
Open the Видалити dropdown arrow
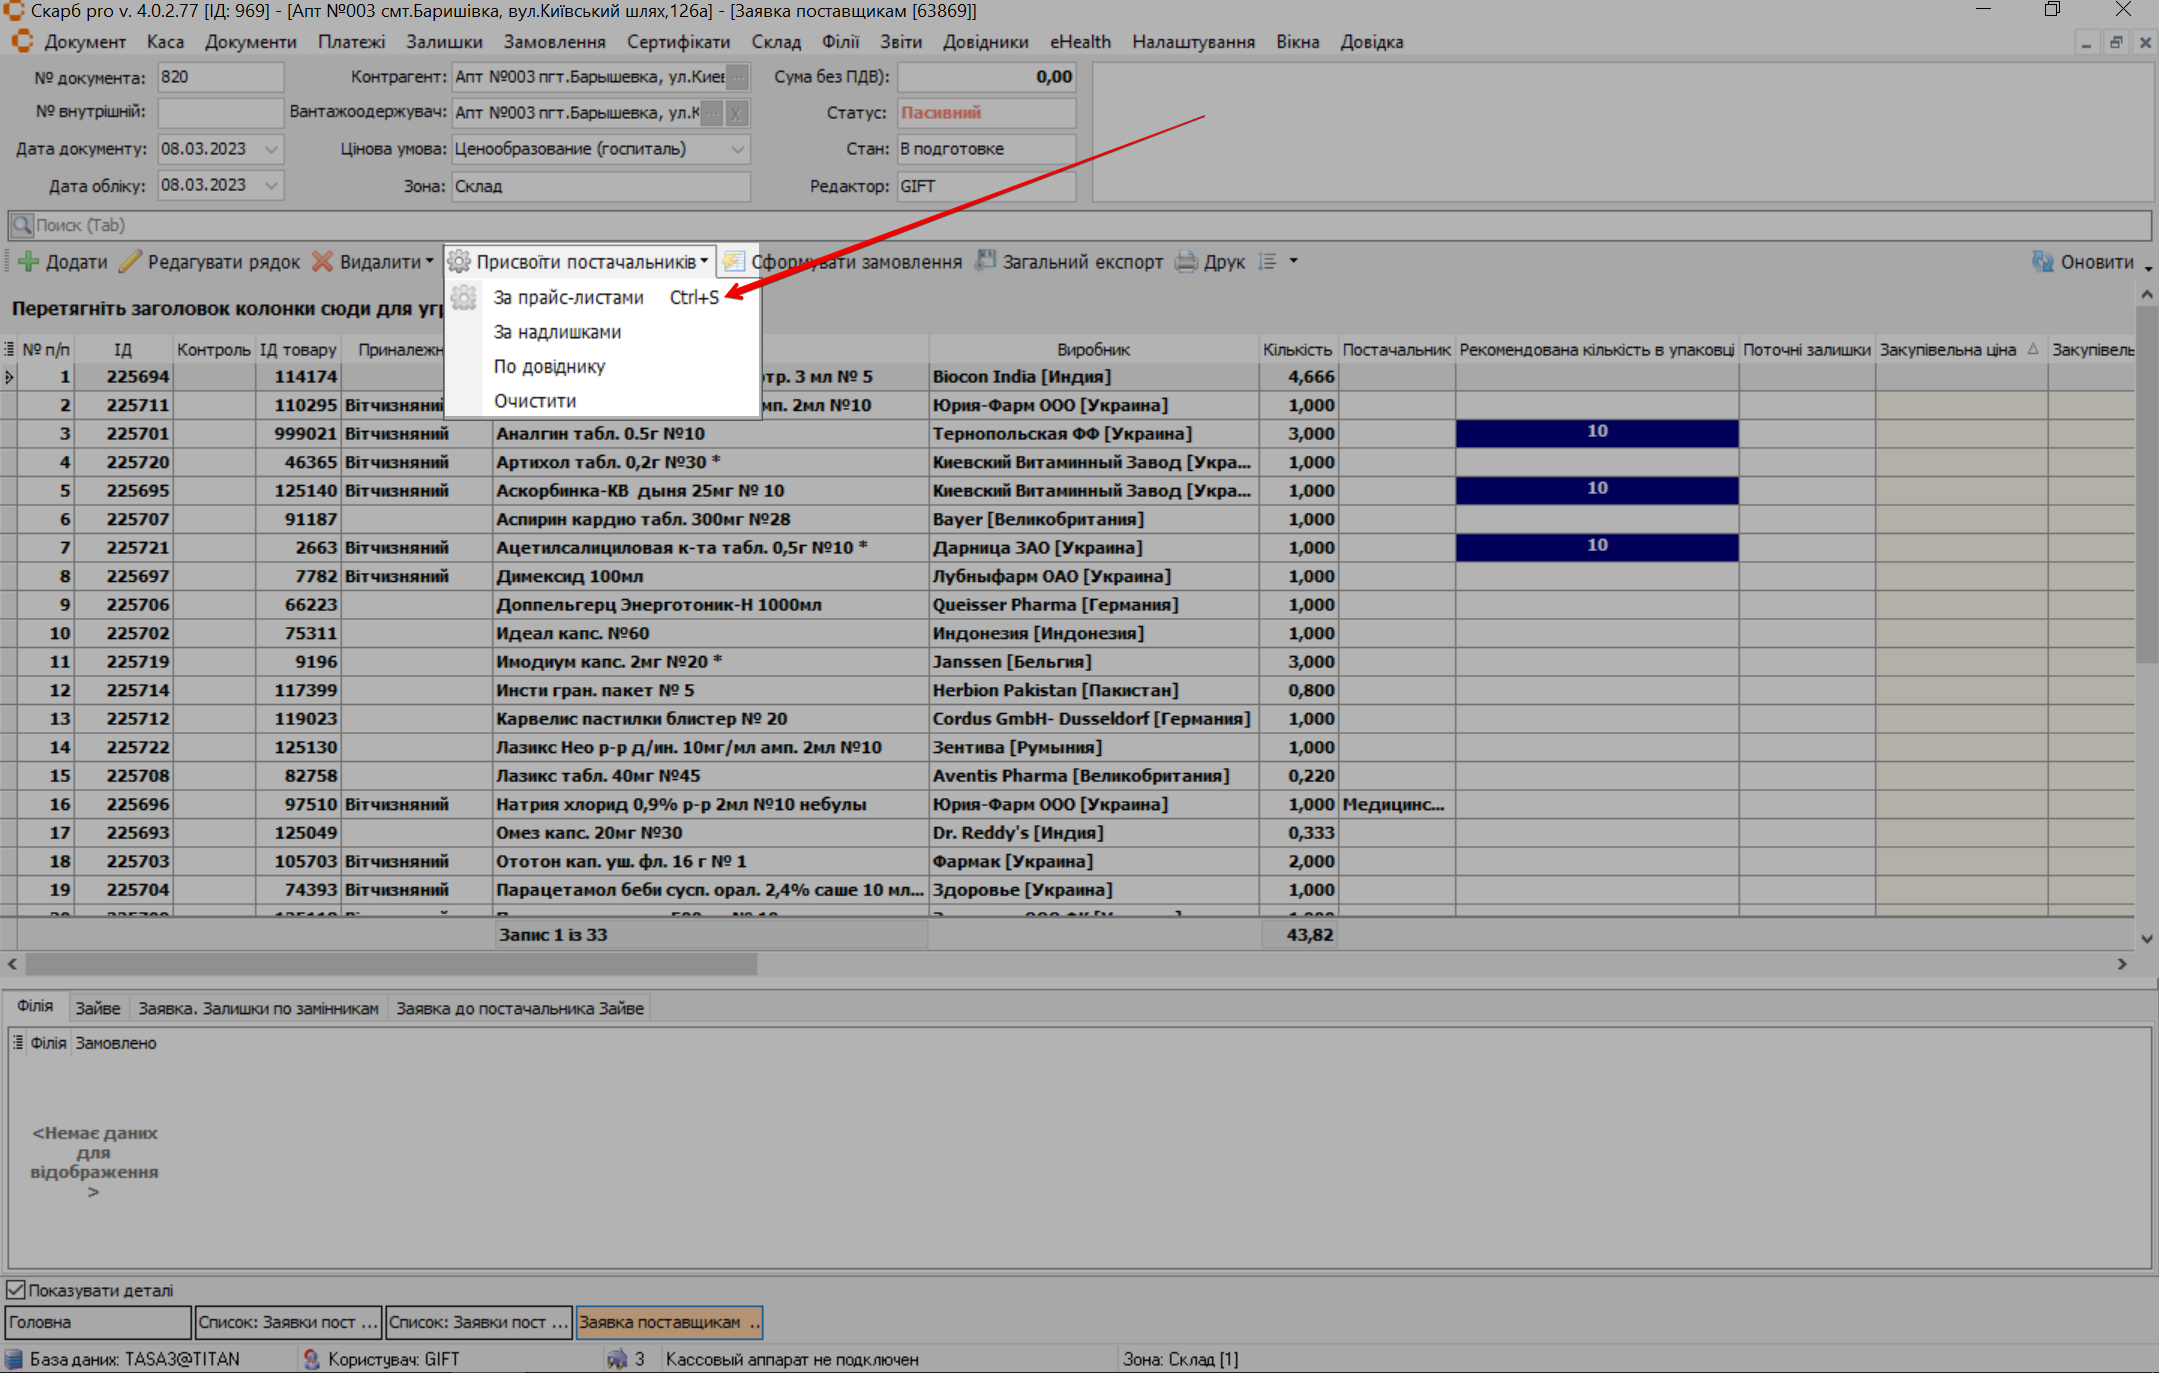coord(430,262)
